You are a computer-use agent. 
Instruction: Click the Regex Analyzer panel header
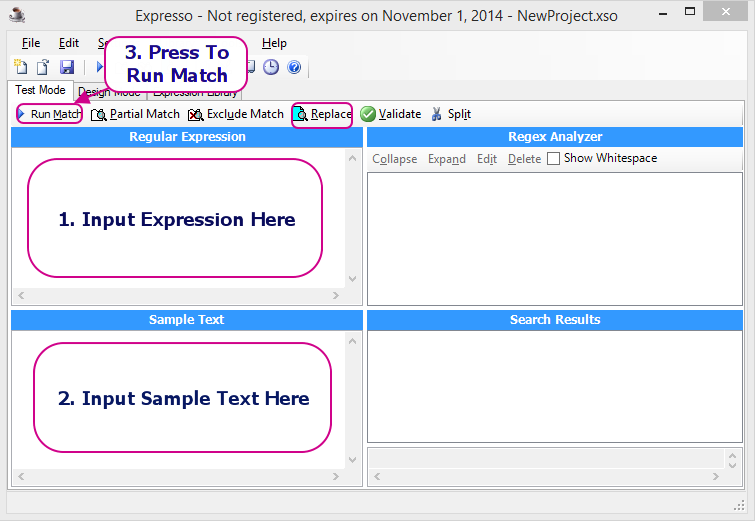(x=555, y=137)
